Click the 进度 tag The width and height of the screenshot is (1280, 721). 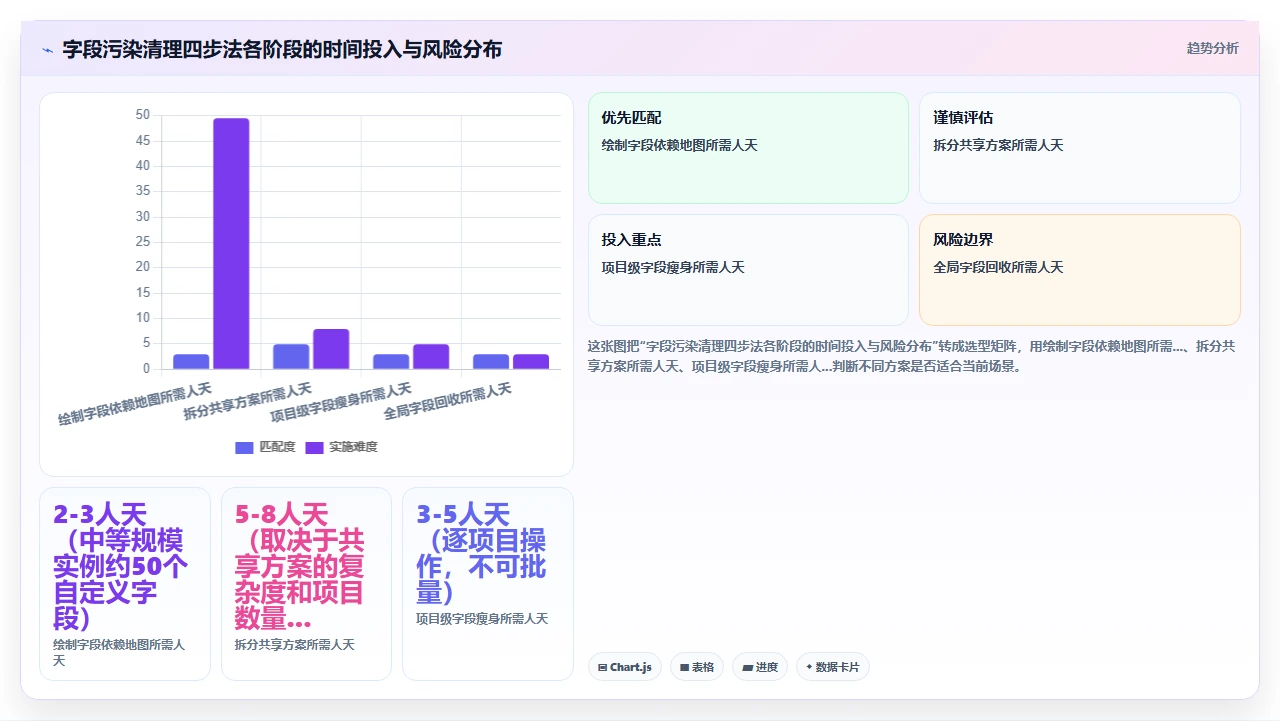point(760,667)
